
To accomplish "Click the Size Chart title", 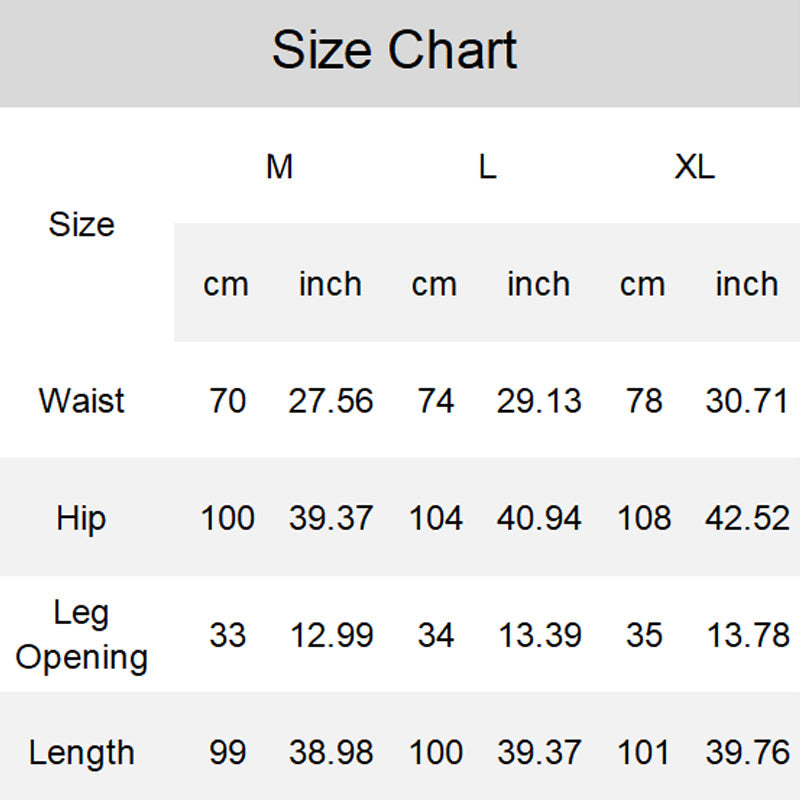I will tap(395, 50).
